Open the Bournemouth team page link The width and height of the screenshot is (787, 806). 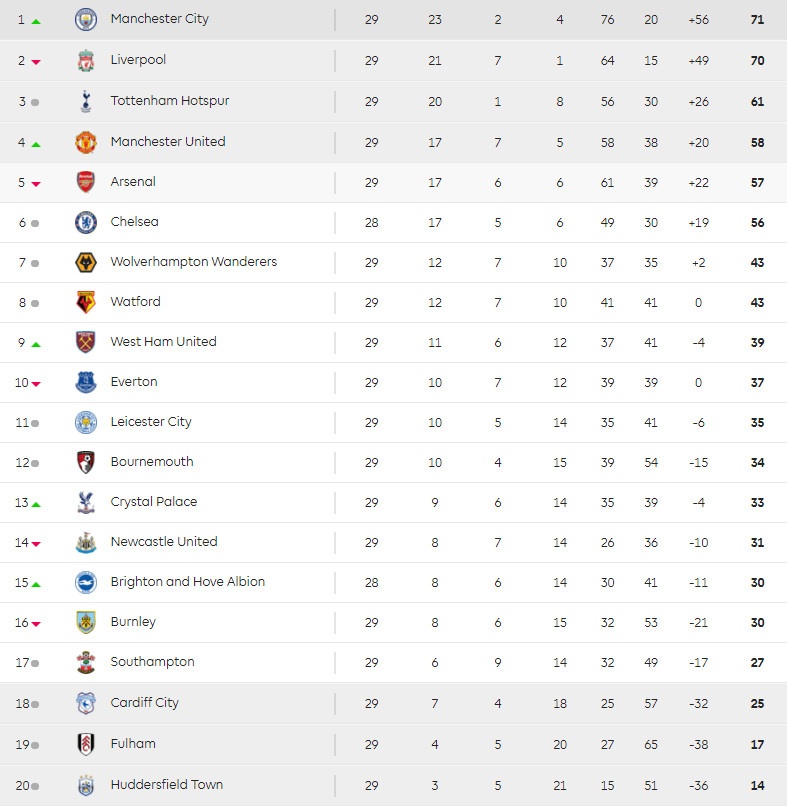152,462
